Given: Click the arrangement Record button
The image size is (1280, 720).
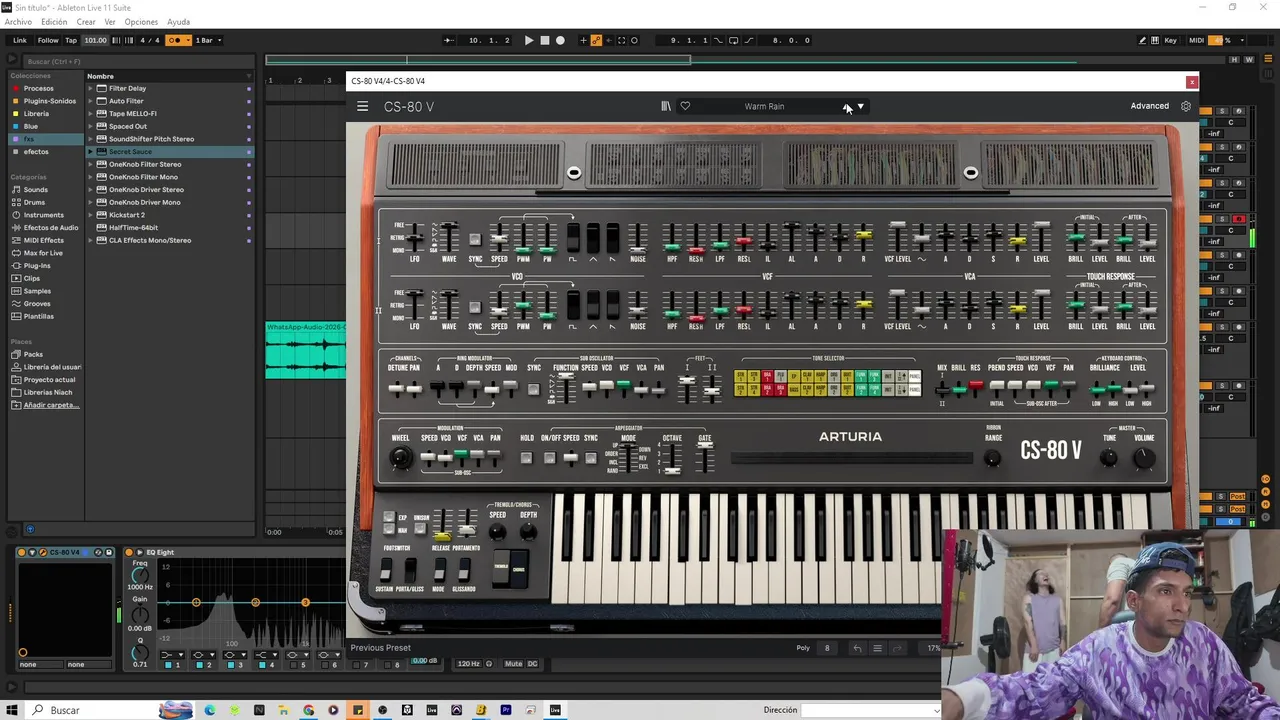Looking at the screenshot, I should (x=560, y=40).
